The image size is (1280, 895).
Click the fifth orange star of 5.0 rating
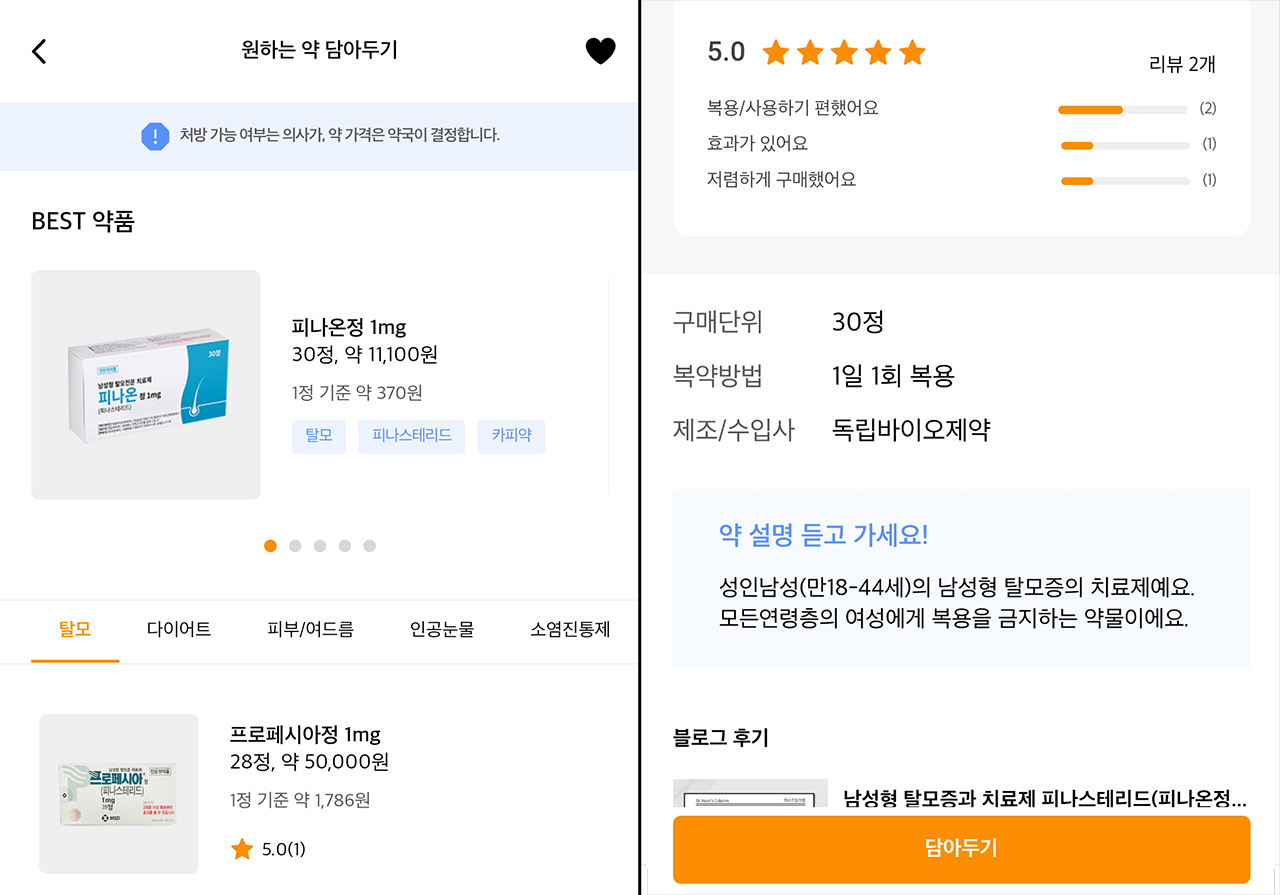[x=911, y=52]
